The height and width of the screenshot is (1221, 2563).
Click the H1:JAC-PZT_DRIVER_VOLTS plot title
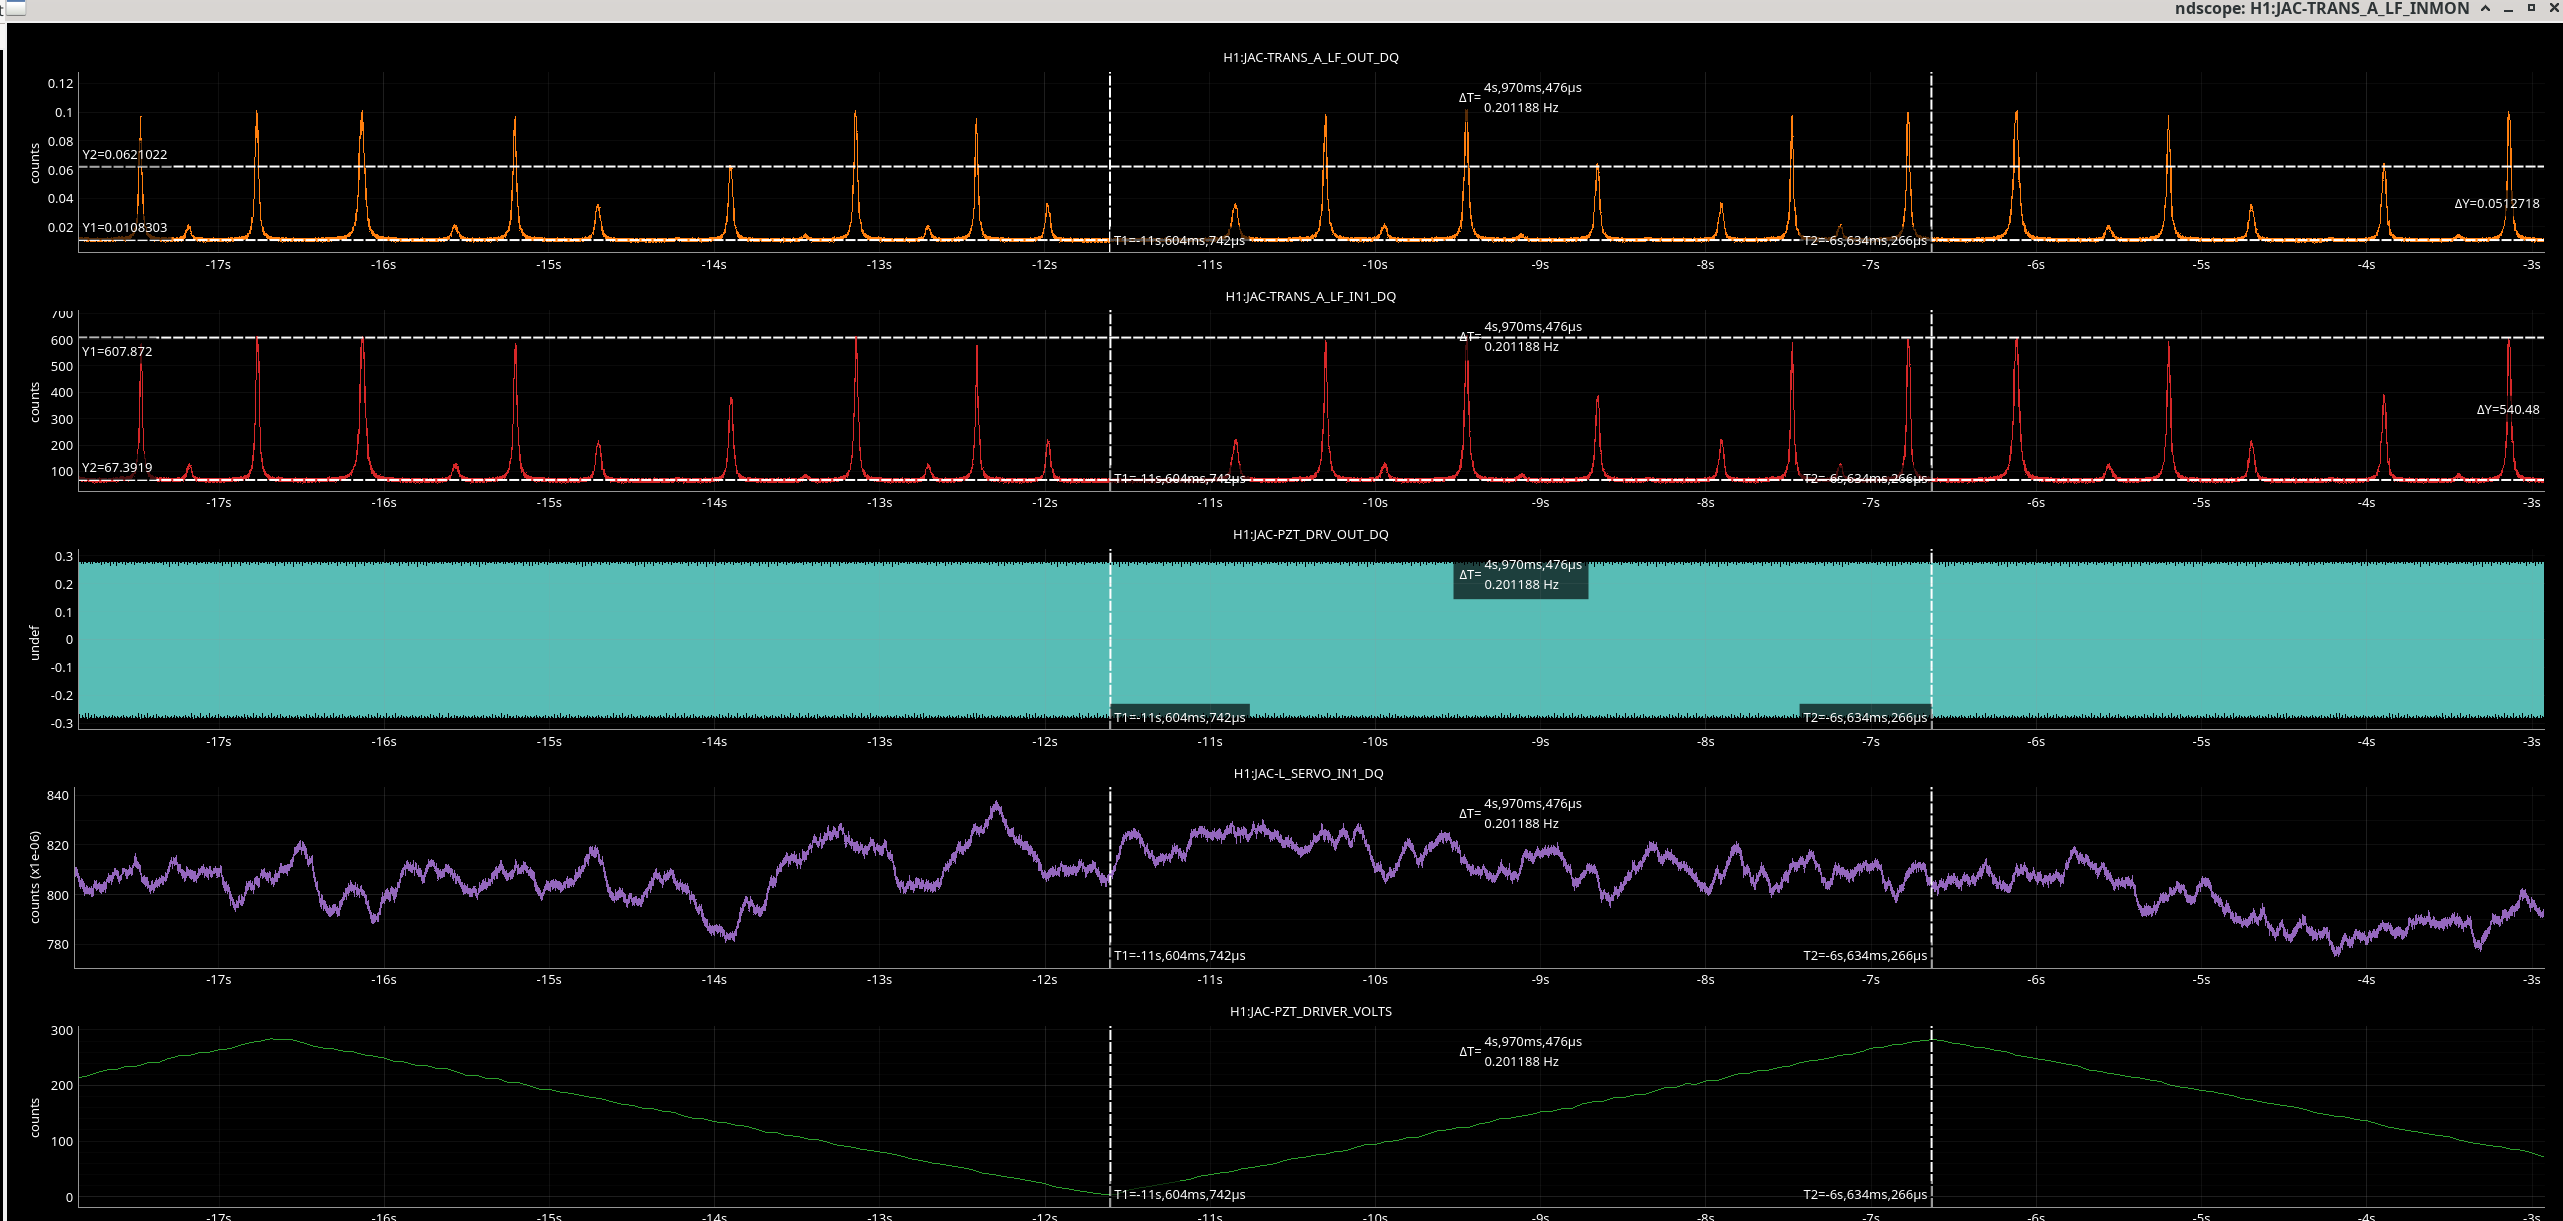(1310, 1012)
